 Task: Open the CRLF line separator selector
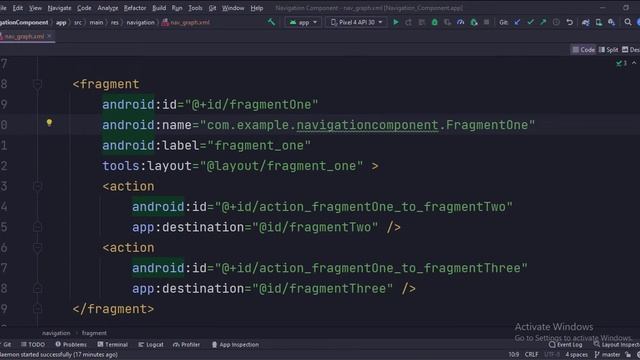[531, 354]
